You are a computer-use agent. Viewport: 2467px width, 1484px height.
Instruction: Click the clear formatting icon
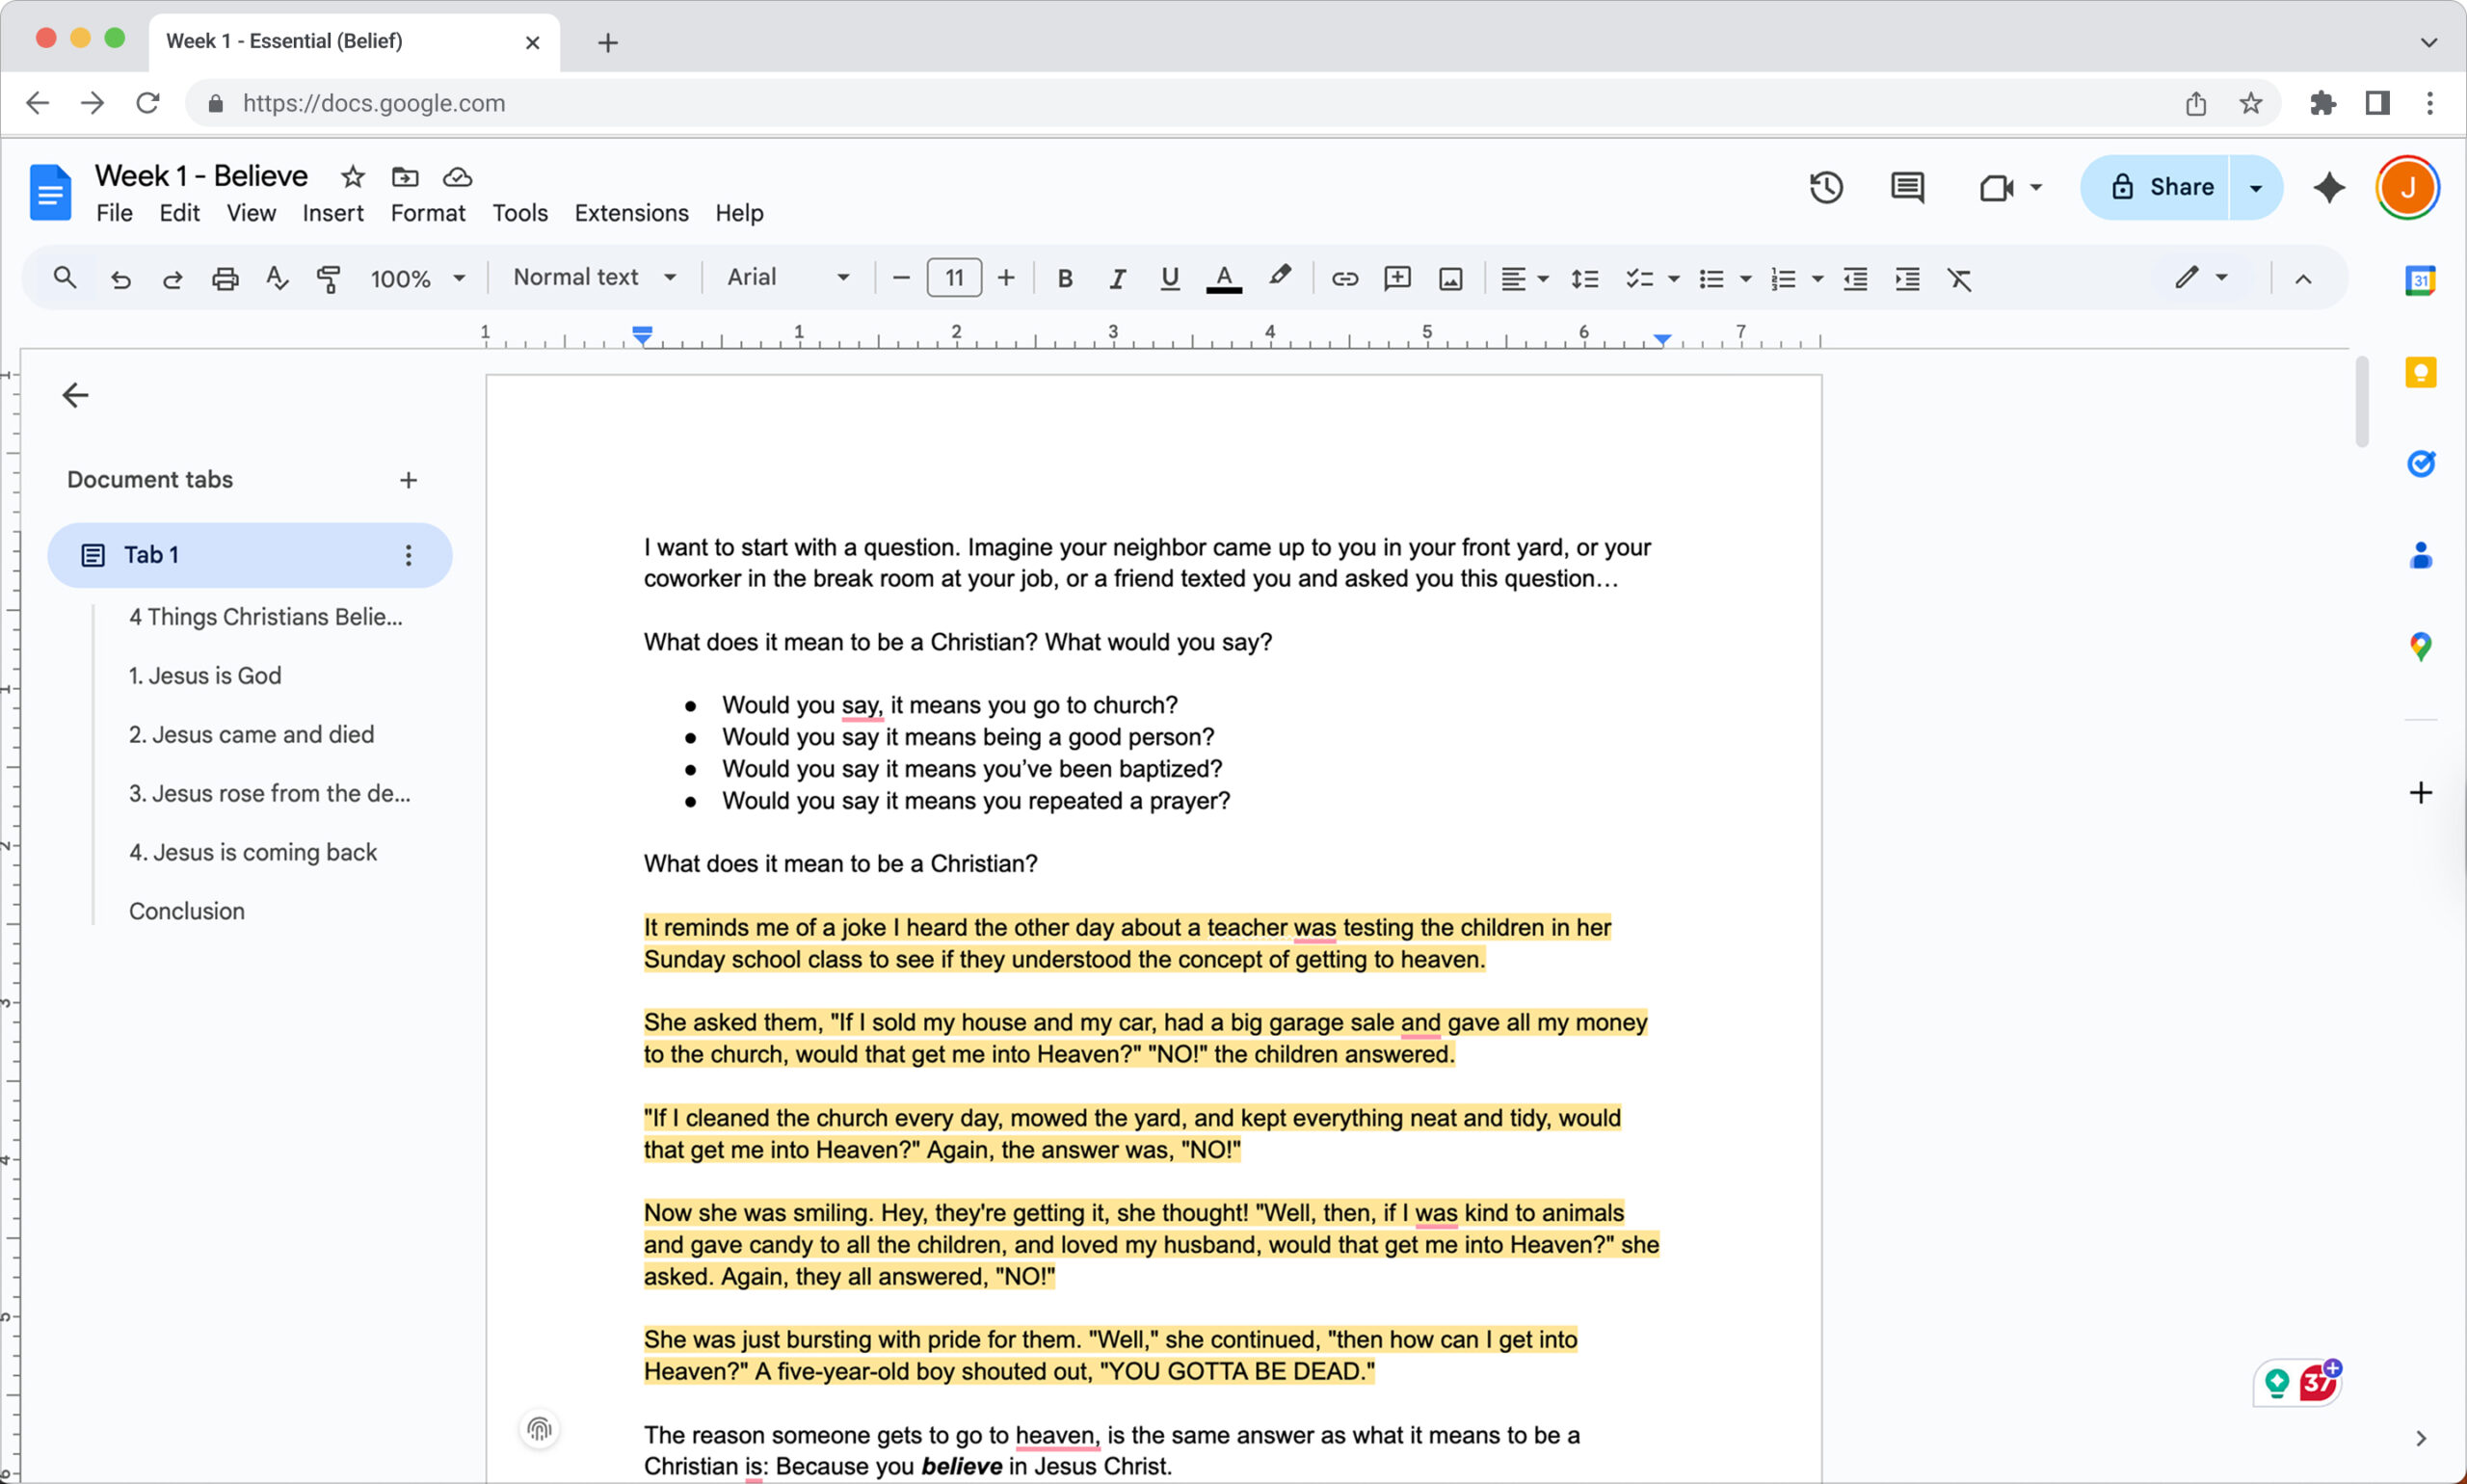(1959, 278)
